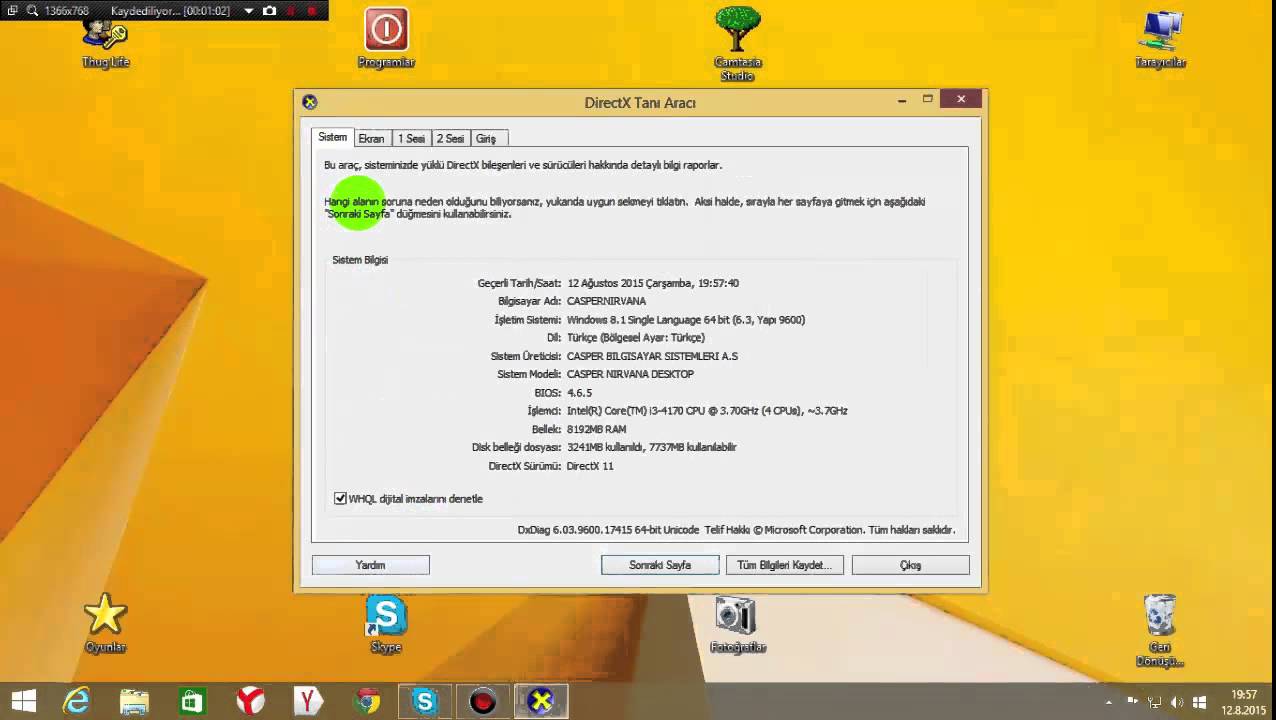Open Internet Explorer from the taskbar
The image size is (1276, 720).
[77, 701]
